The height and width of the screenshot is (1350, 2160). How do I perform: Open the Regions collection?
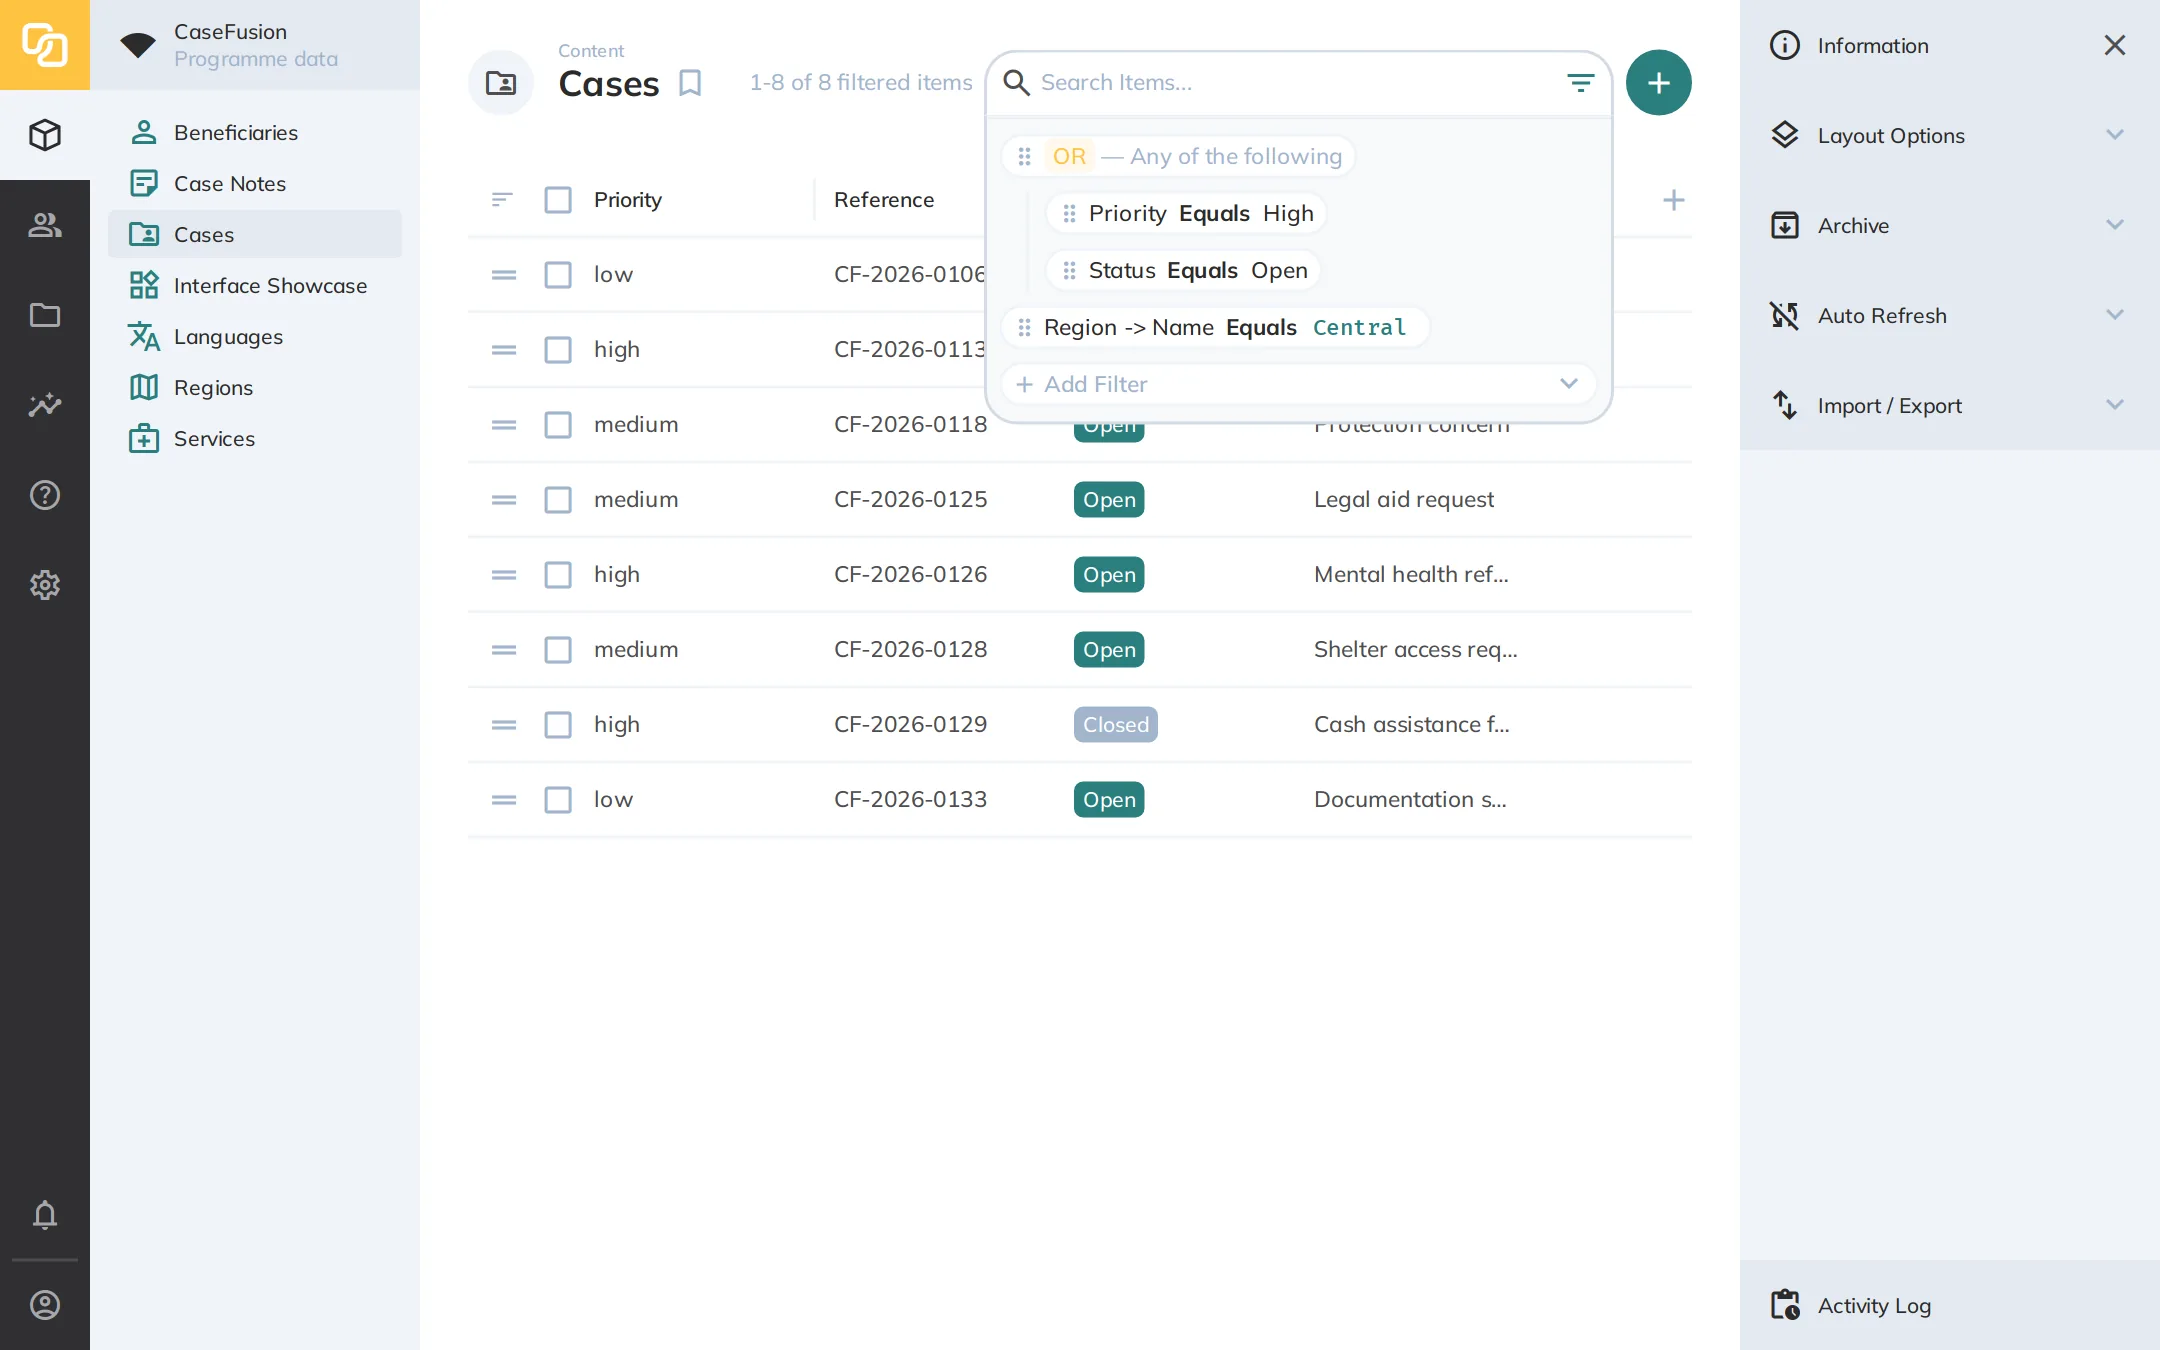pyautogui.click(x=255, y=388)
